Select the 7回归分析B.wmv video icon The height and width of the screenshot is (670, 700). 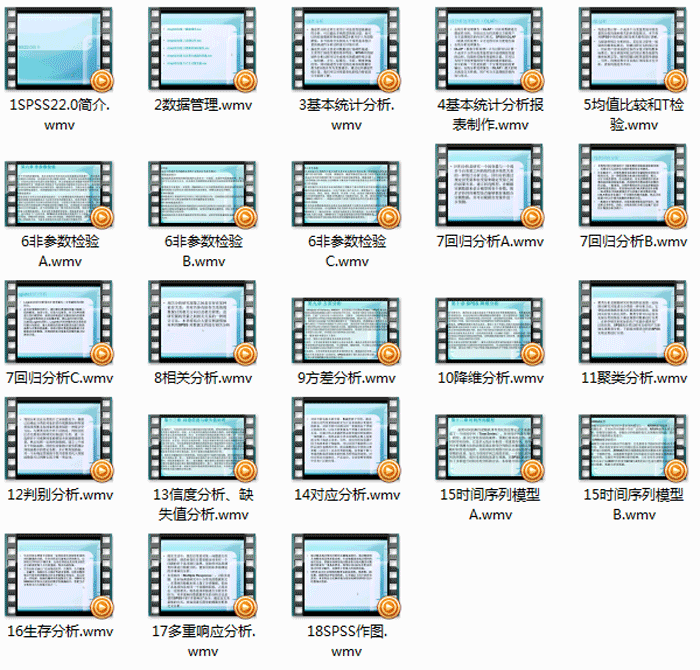[633, 186]
